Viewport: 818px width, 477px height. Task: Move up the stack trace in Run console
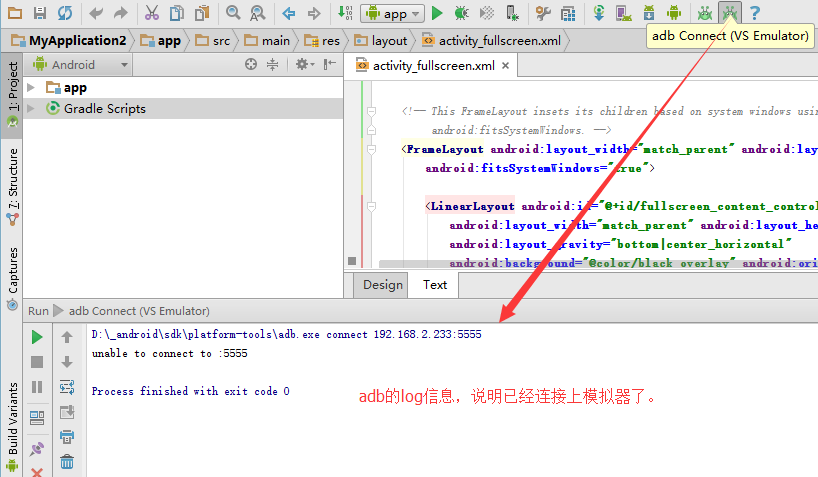[67, 337]
